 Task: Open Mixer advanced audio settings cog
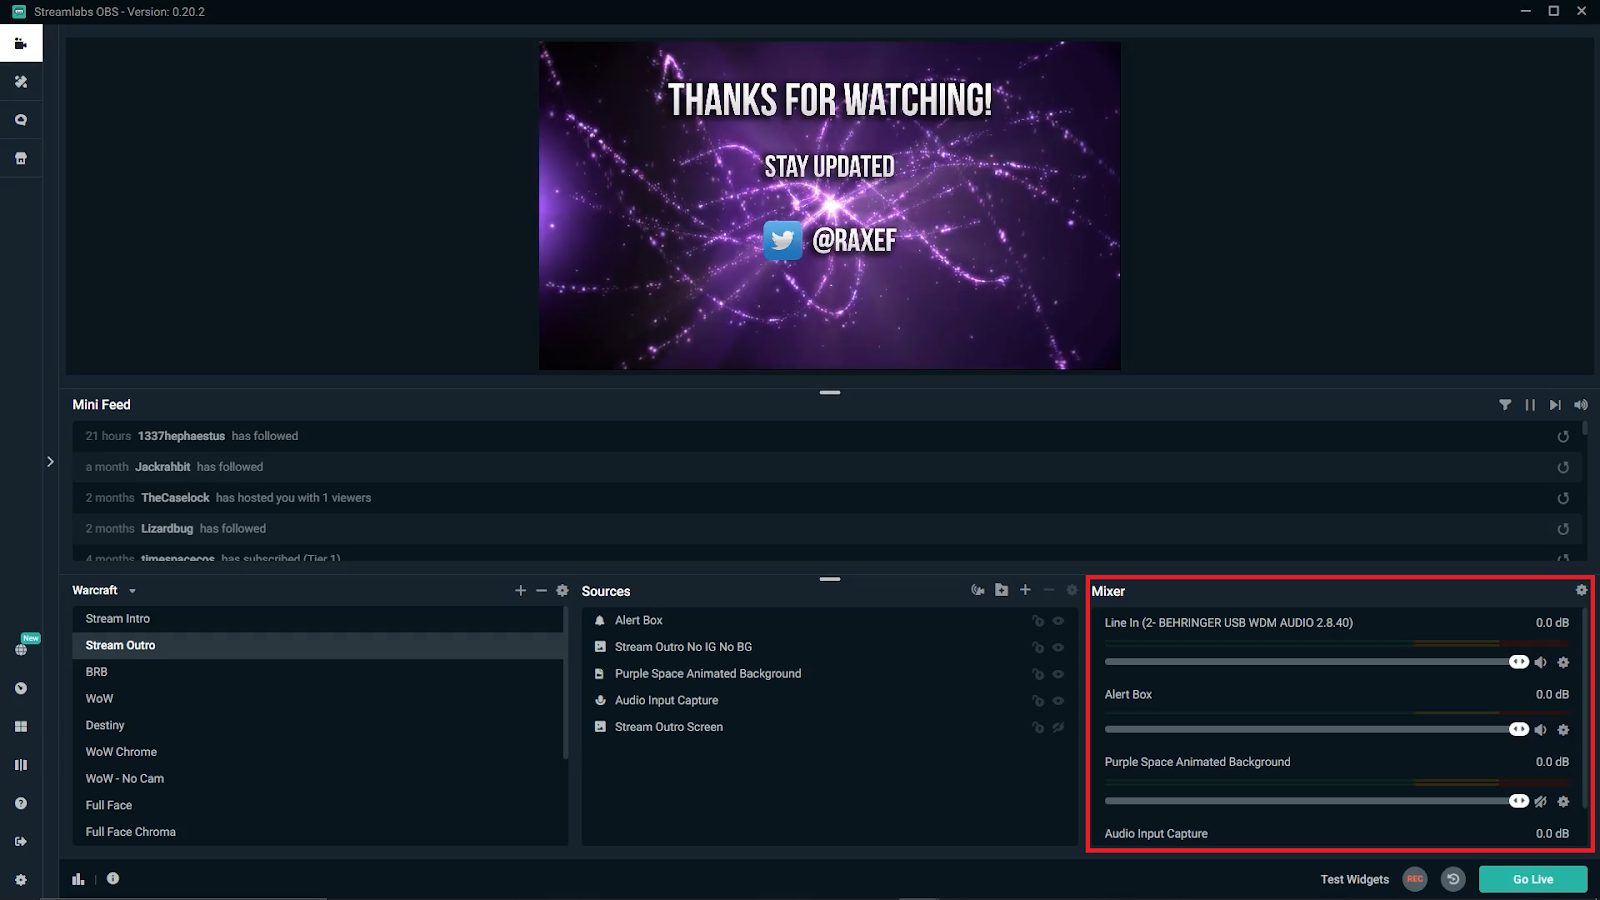[x=1581, y=590]
